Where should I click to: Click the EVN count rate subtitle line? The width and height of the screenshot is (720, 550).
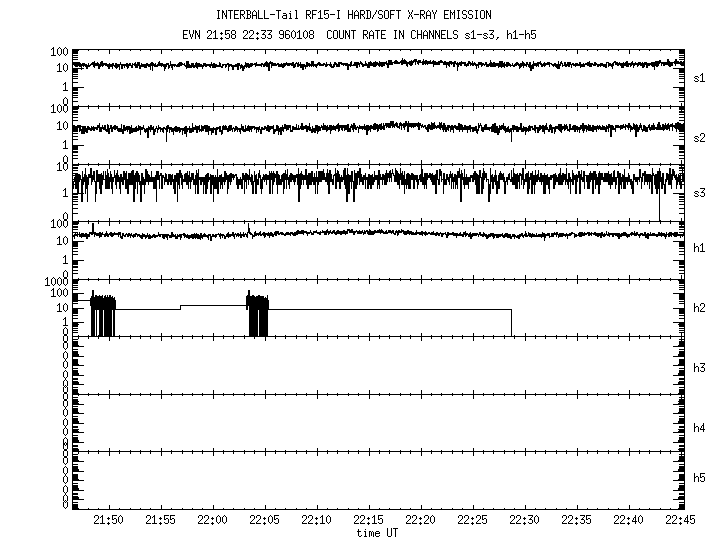pyautogui.click(x=360, y=34)
